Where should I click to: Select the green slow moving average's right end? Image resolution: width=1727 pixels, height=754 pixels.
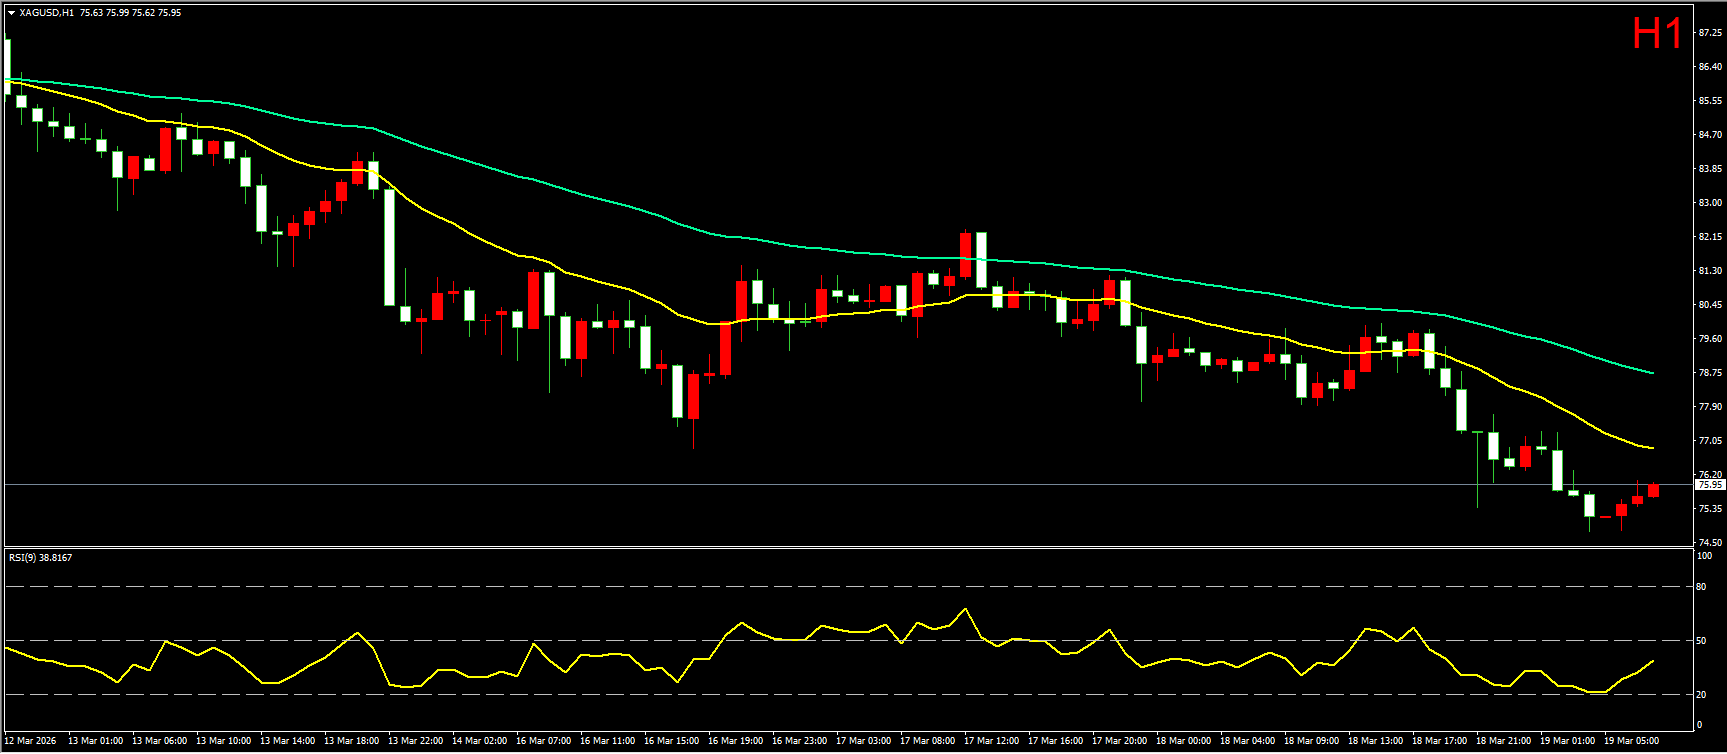click(1651, 372)
